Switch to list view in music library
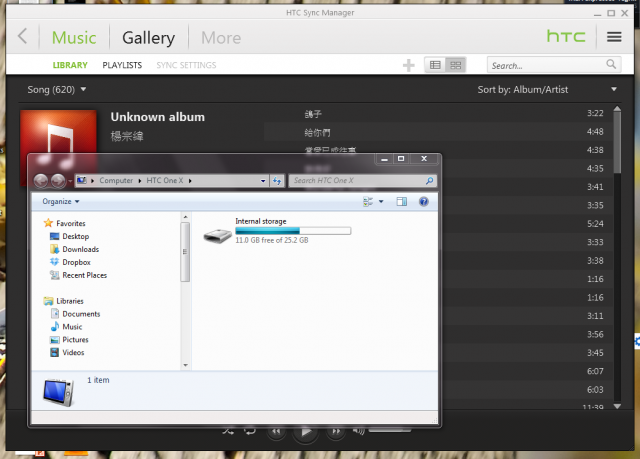Image resolution: width=640 pixels, height=459 pixels. click(435, 65)
